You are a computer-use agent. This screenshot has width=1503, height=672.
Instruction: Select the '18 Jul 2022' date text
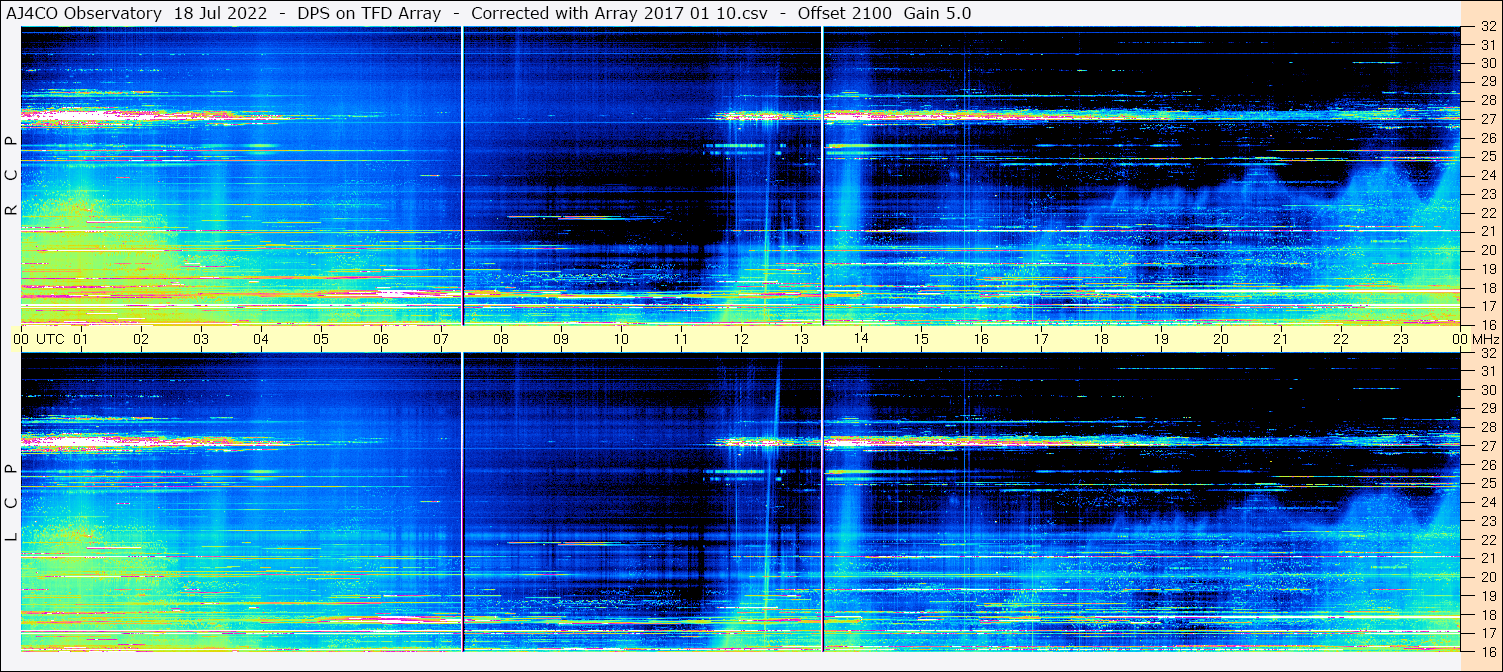(x=220, y=13)
